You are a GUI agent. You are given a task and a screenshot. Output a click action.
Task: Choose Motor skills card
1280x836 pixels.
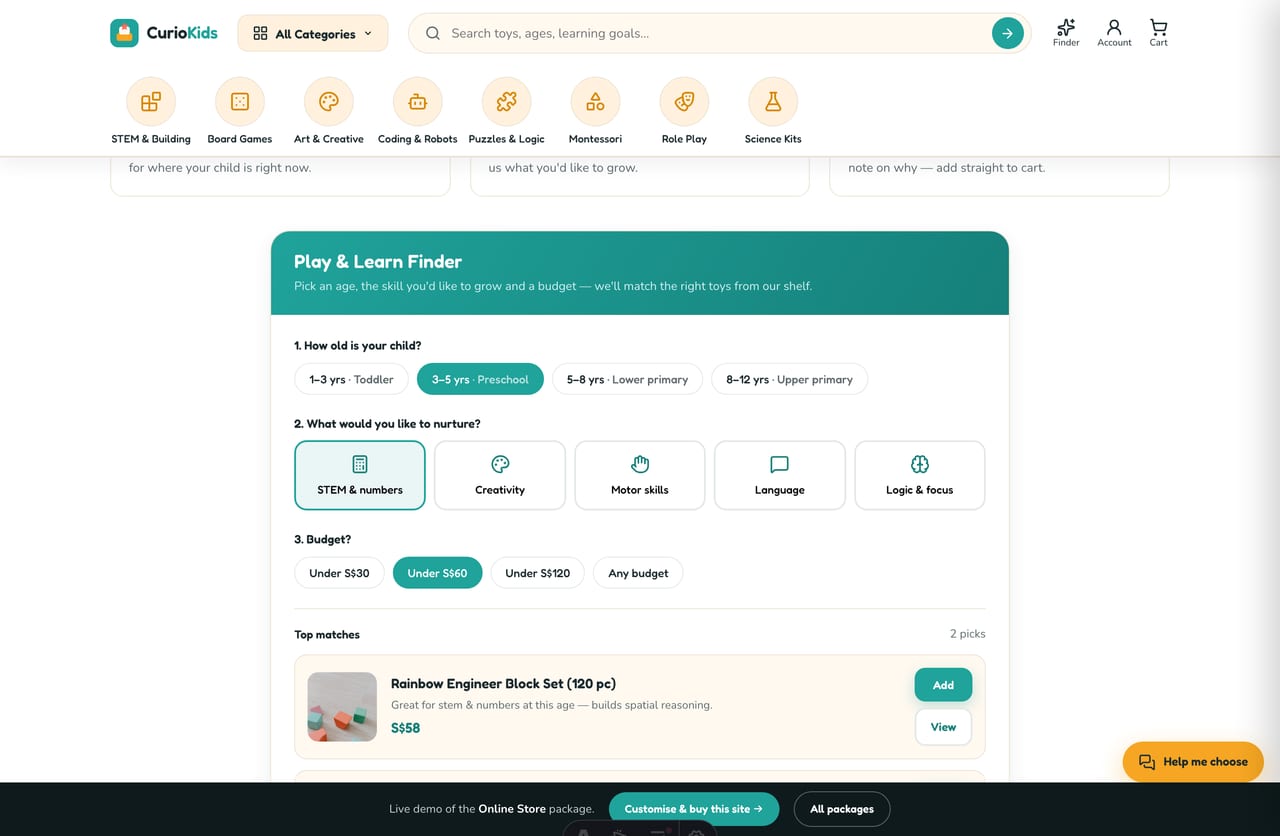click(640, 475)
